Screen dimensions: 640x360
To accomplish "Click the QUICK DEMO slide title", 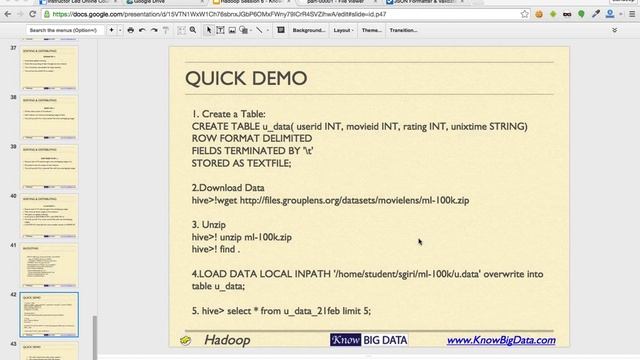I will pyautogui.click(x=246, y=78).
